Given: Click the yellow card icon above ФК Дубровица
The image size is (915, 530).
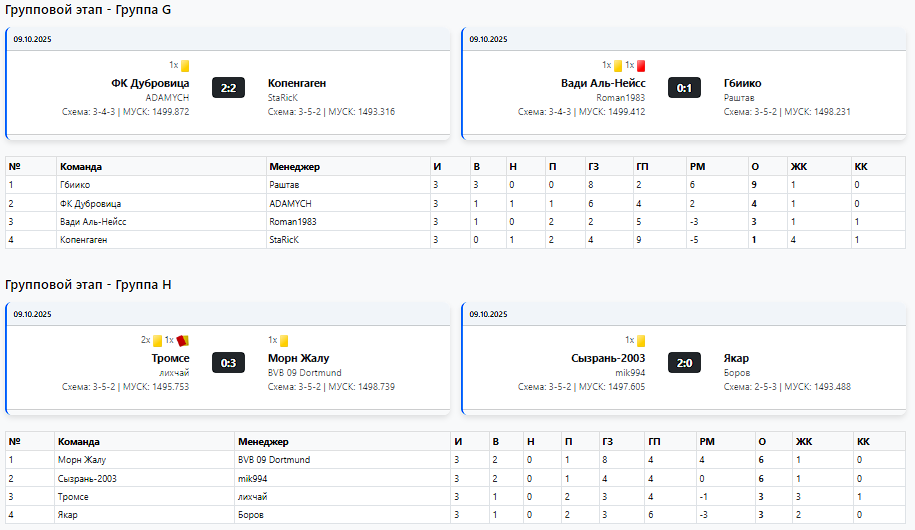Looking at the screenshot, I should (185, 66).
